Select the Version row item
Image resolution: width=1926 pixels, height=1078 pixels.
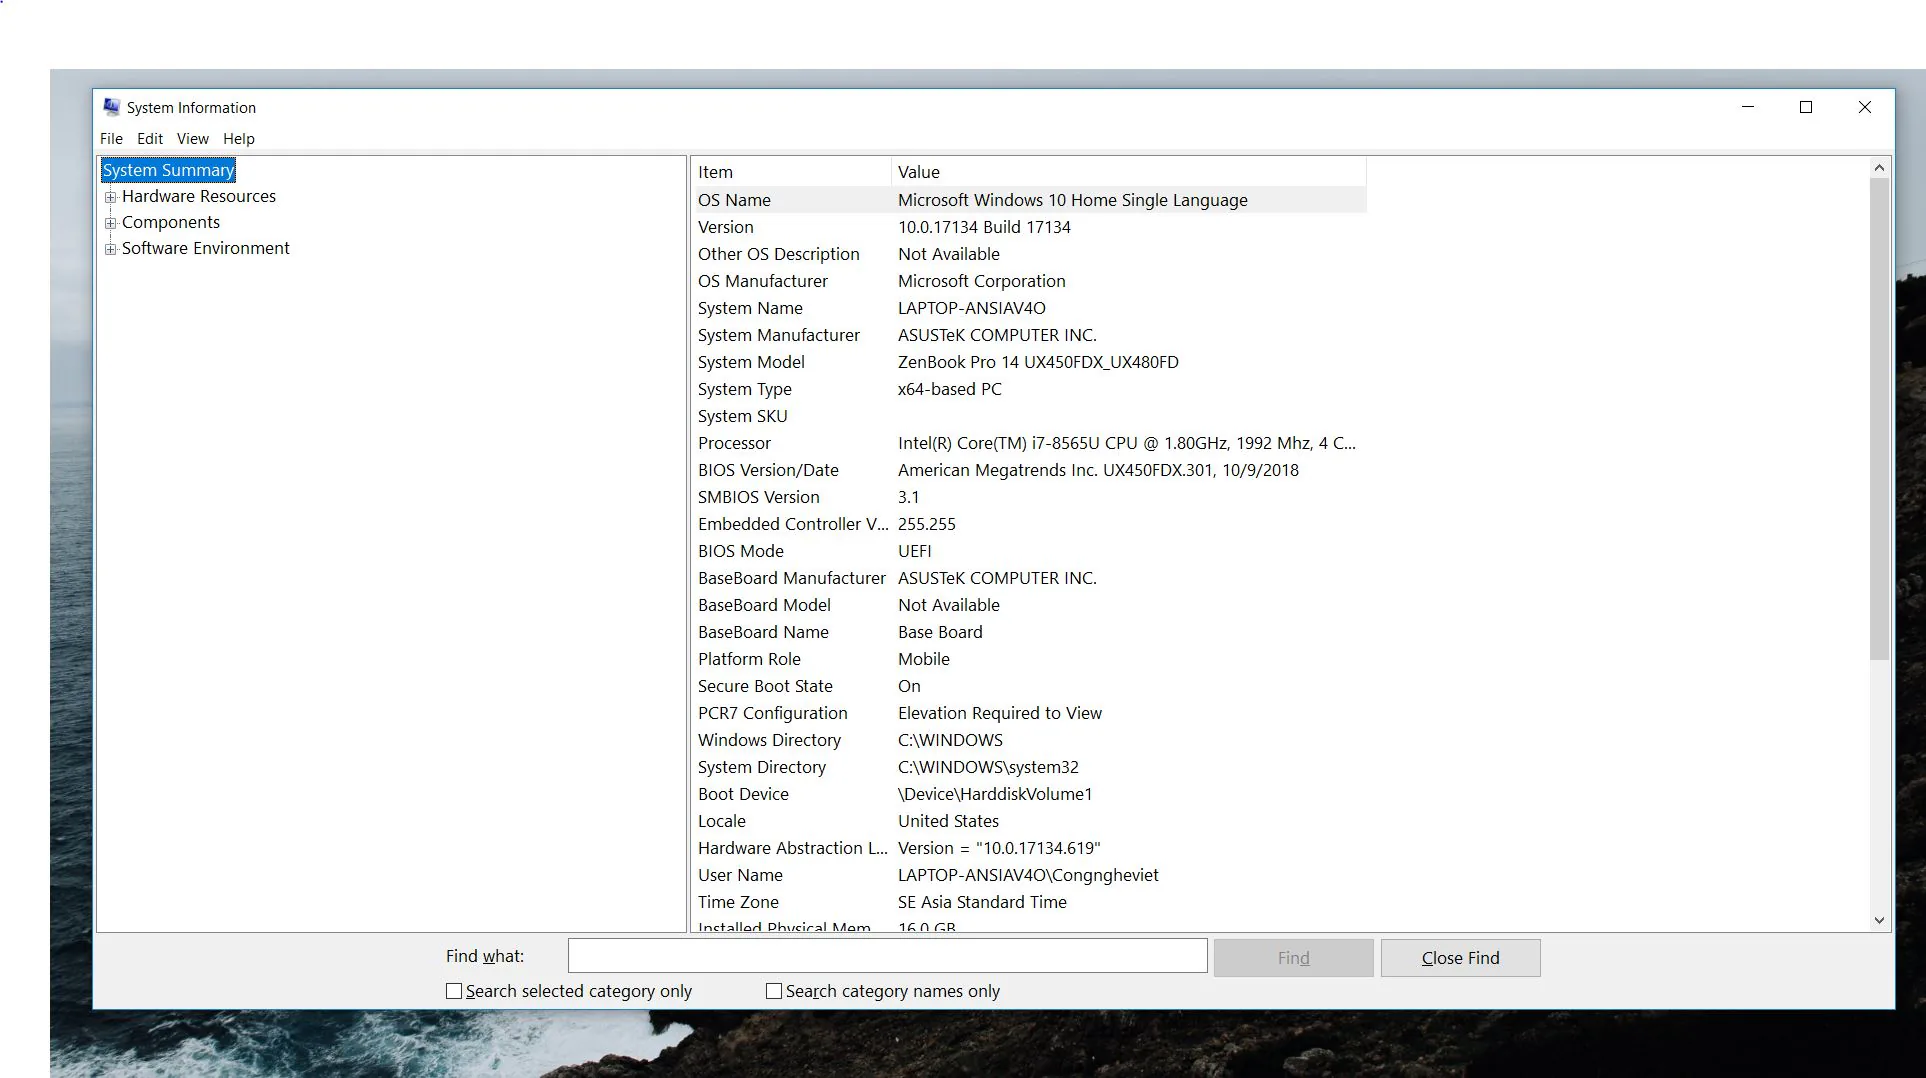coord(726,227)
